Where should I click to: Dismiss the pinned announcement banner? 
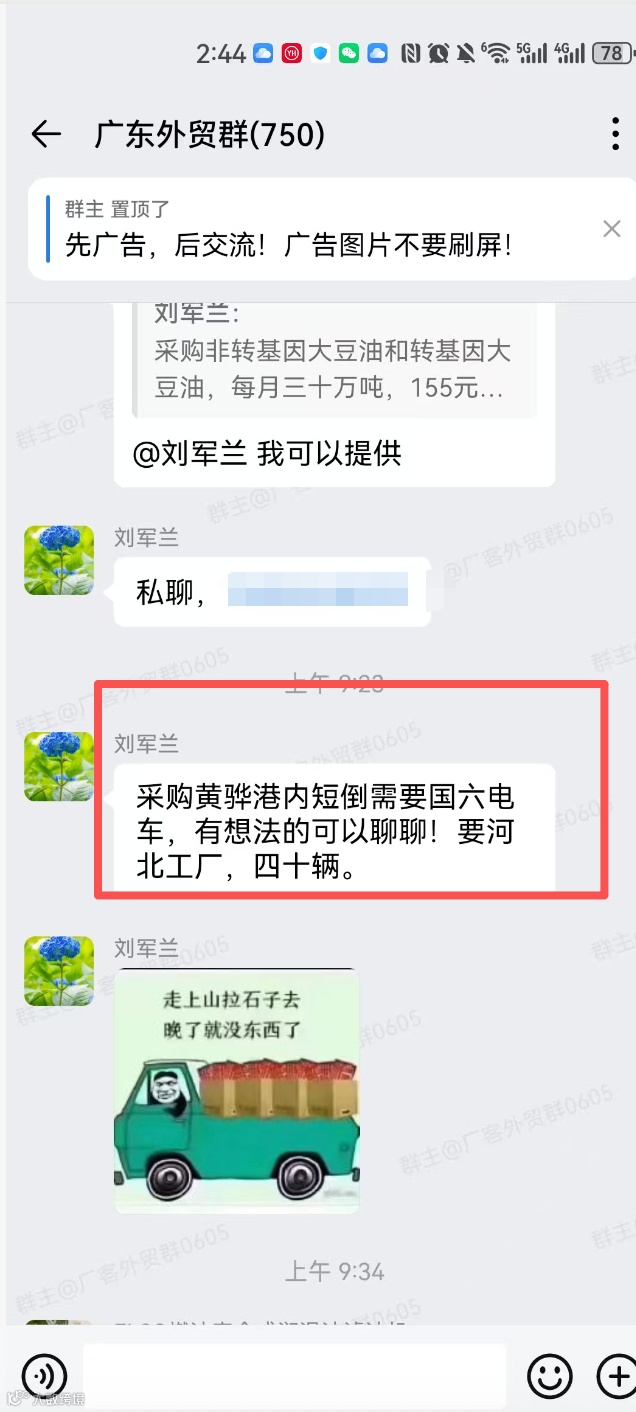coord(612,229)
